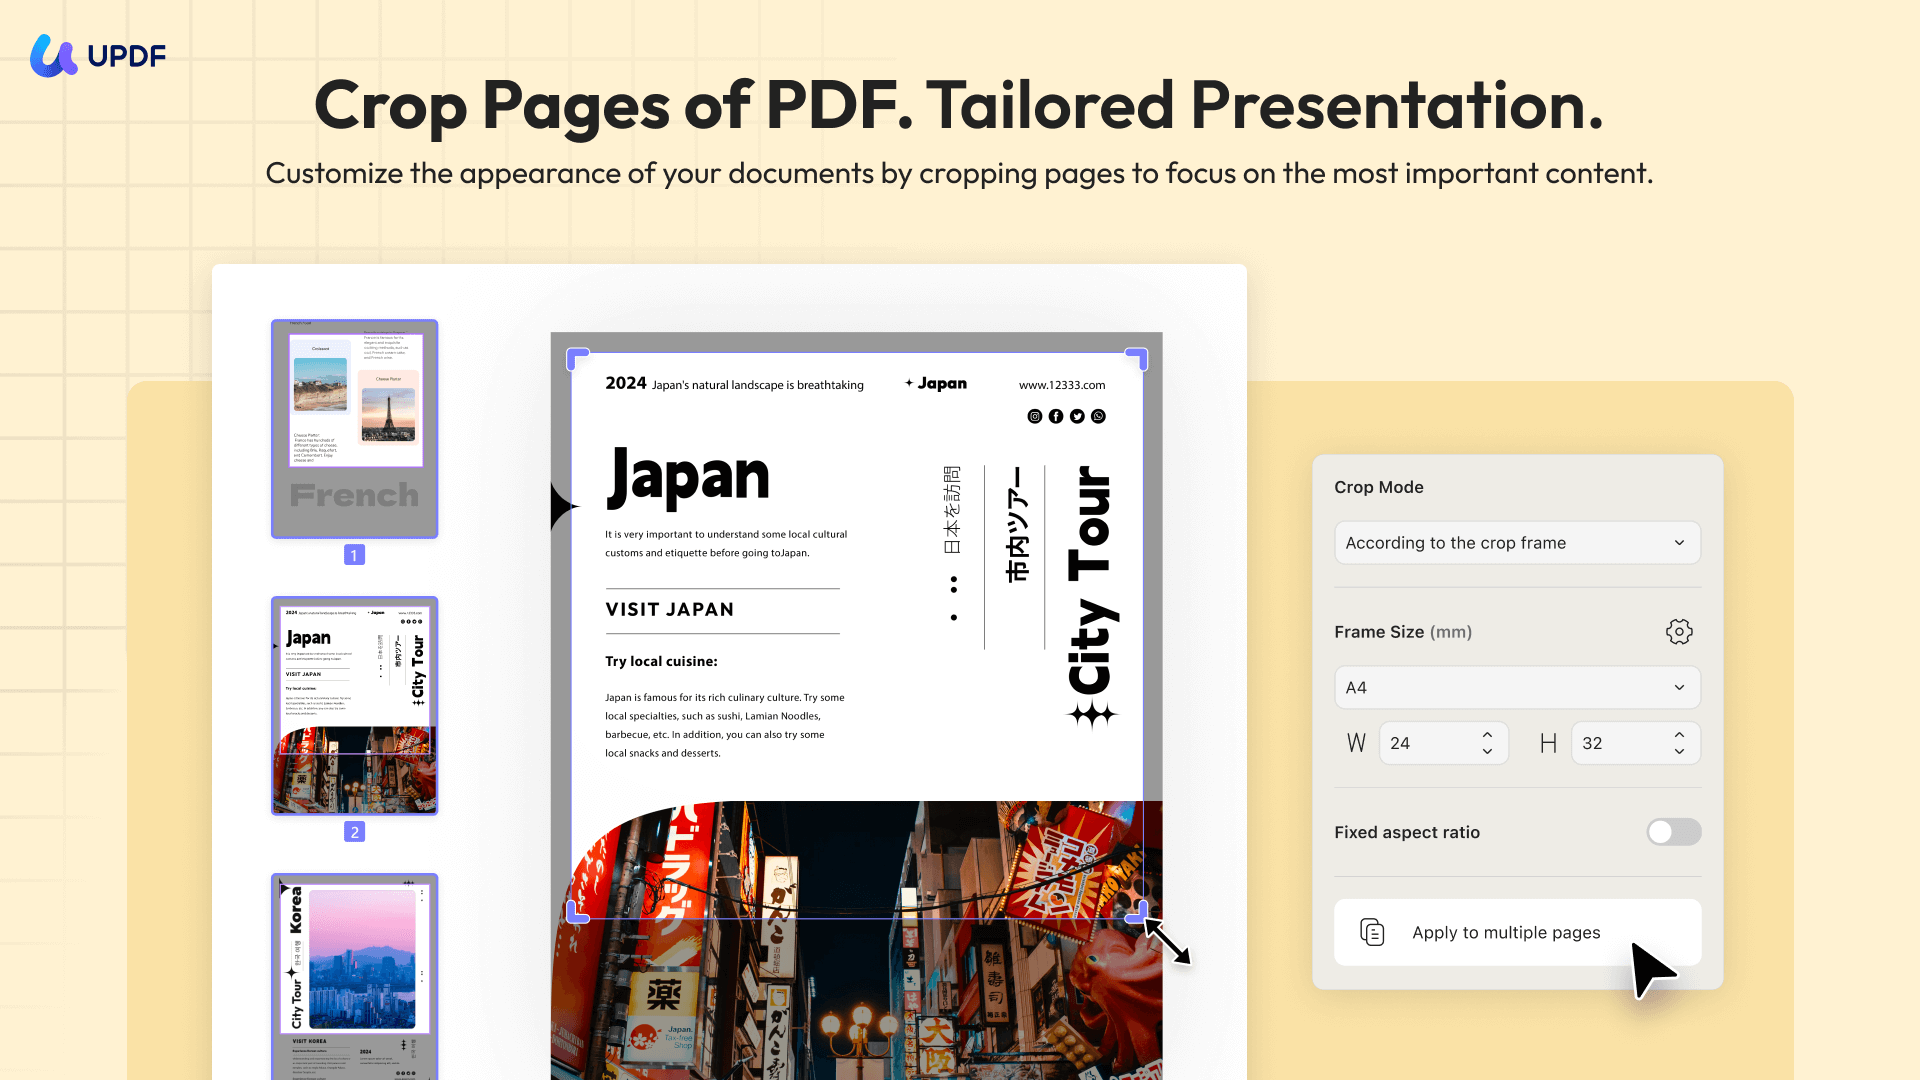
Task: Open the Crop Mode dropdown
Action: click(1517, 543)
